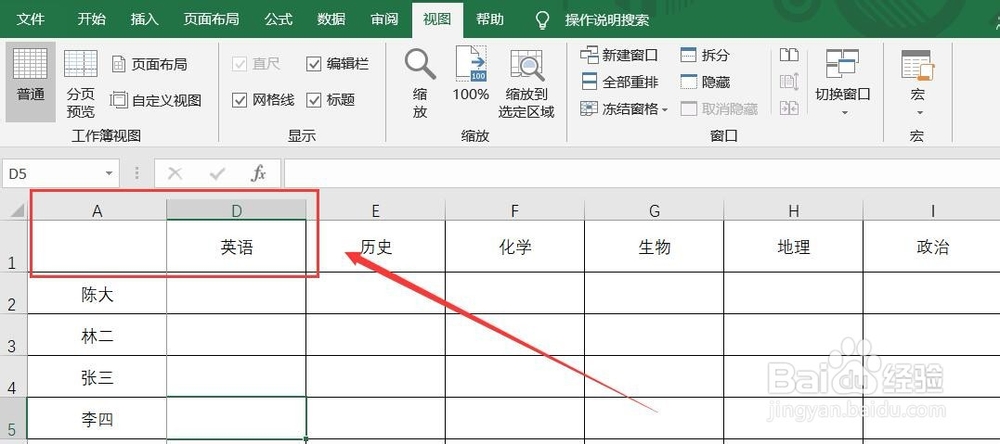
Task: Select column D header
Action: point(237,211)
